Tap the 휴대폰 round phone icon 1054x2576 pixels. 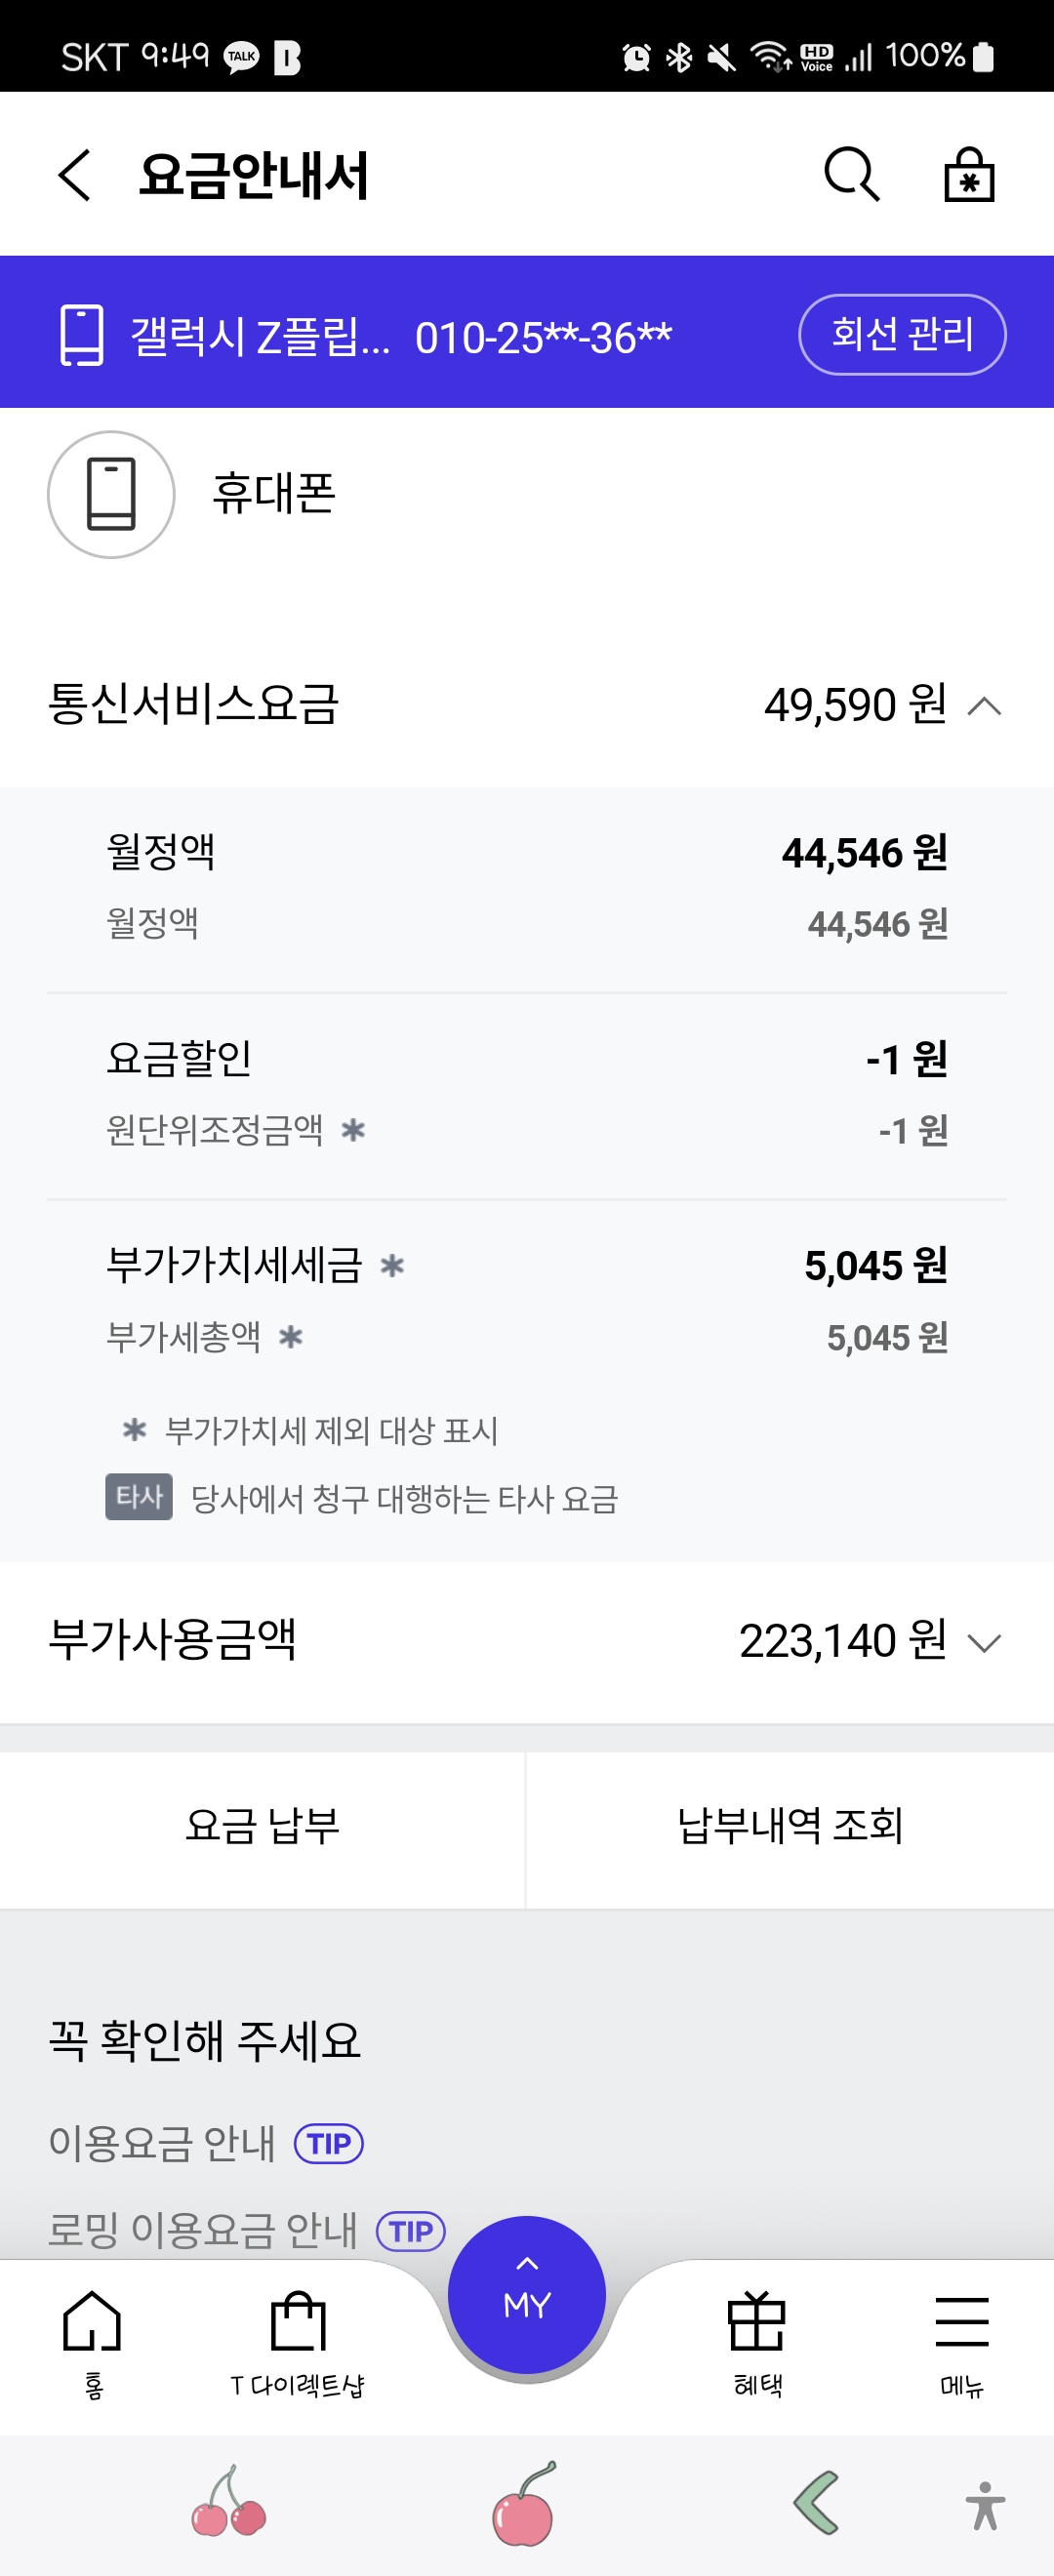pos(111,494)
